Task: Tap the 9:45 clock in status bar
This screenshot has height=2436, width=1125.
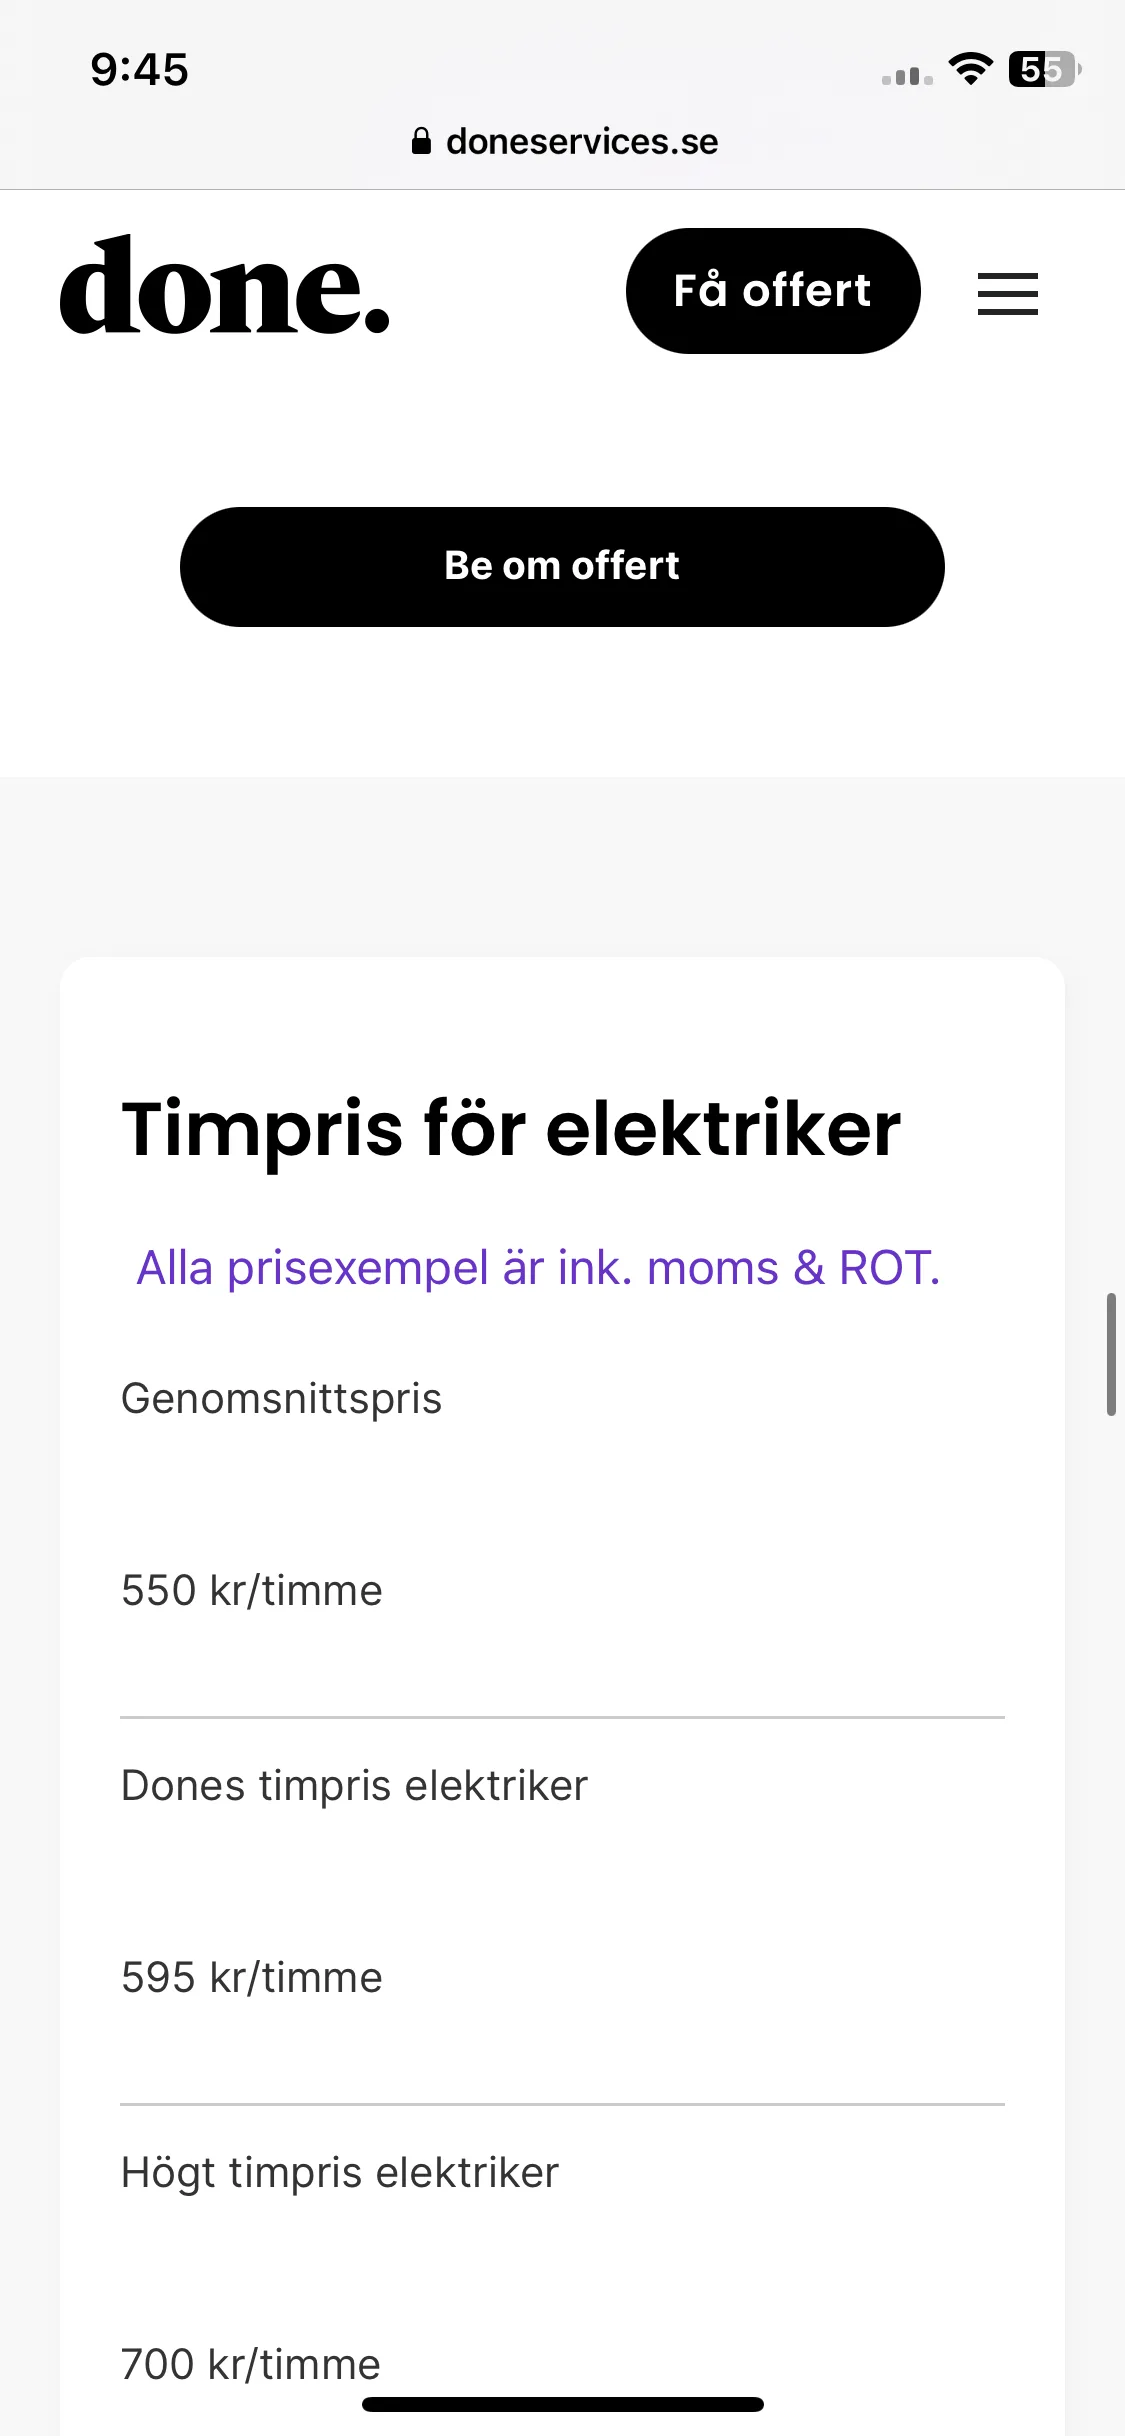Action: point(139,69)
